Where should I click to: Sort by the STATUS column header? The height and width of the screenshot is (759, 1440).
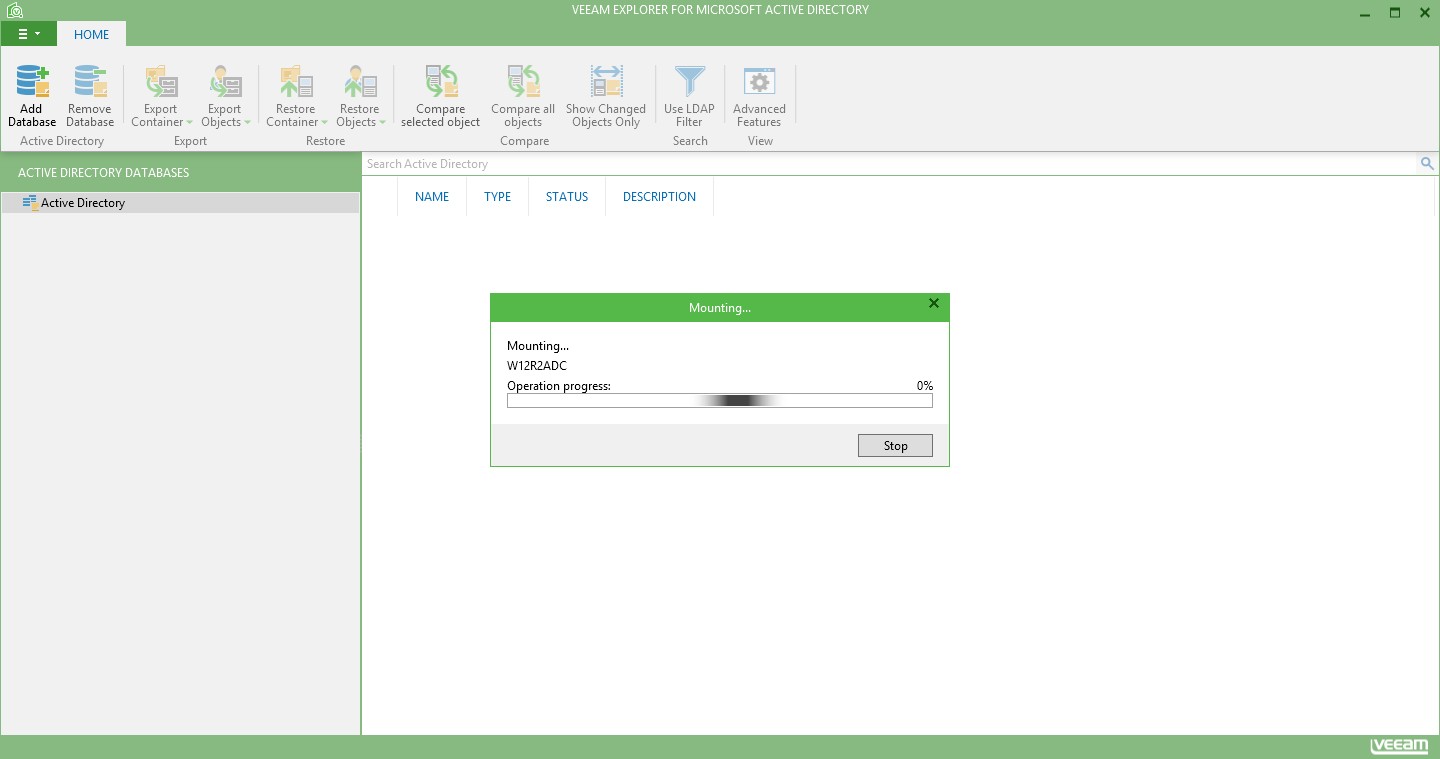[x=567, y=197]
